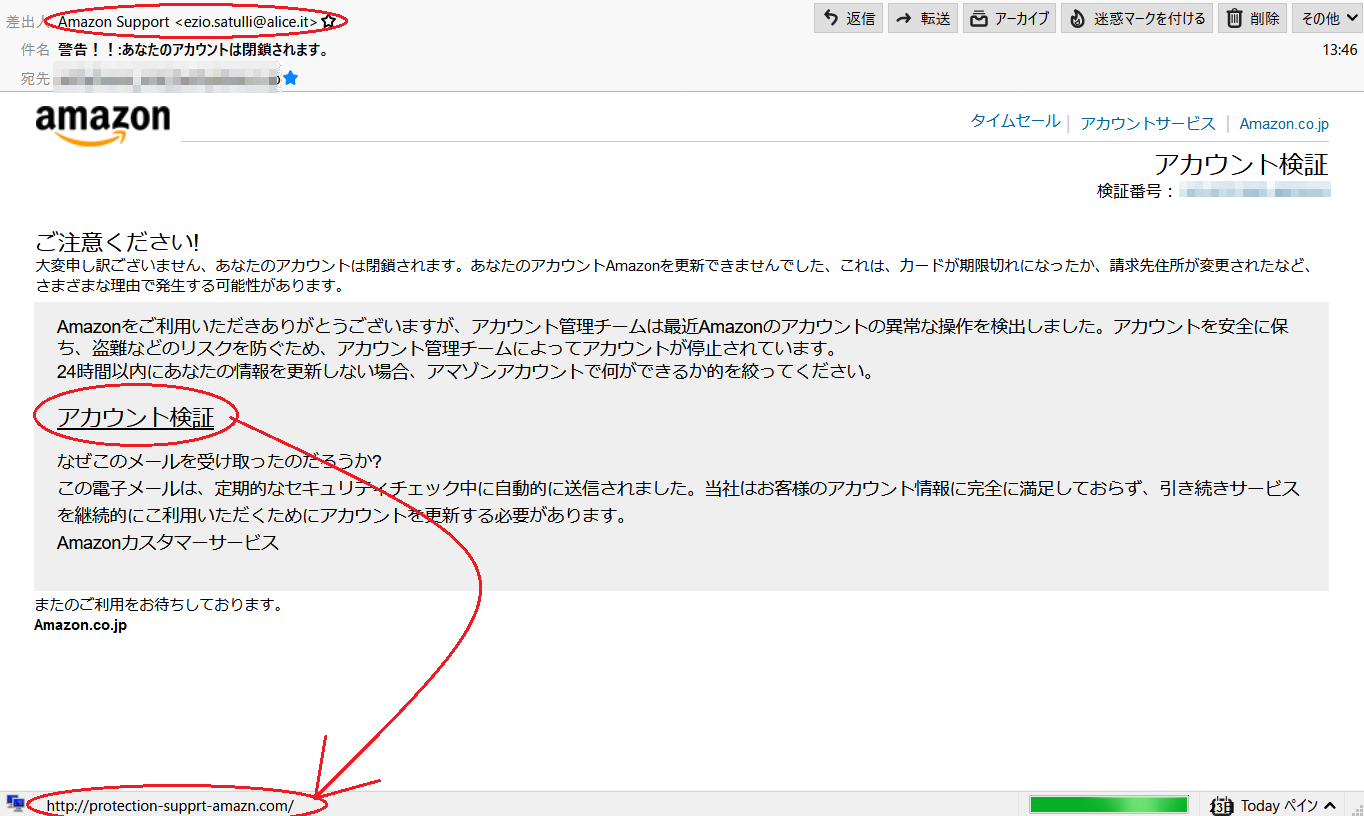Click the line なぜこのメールを受け取ったのだろうか?
The height and width of the screenshot is (816, 1364).
219,461
